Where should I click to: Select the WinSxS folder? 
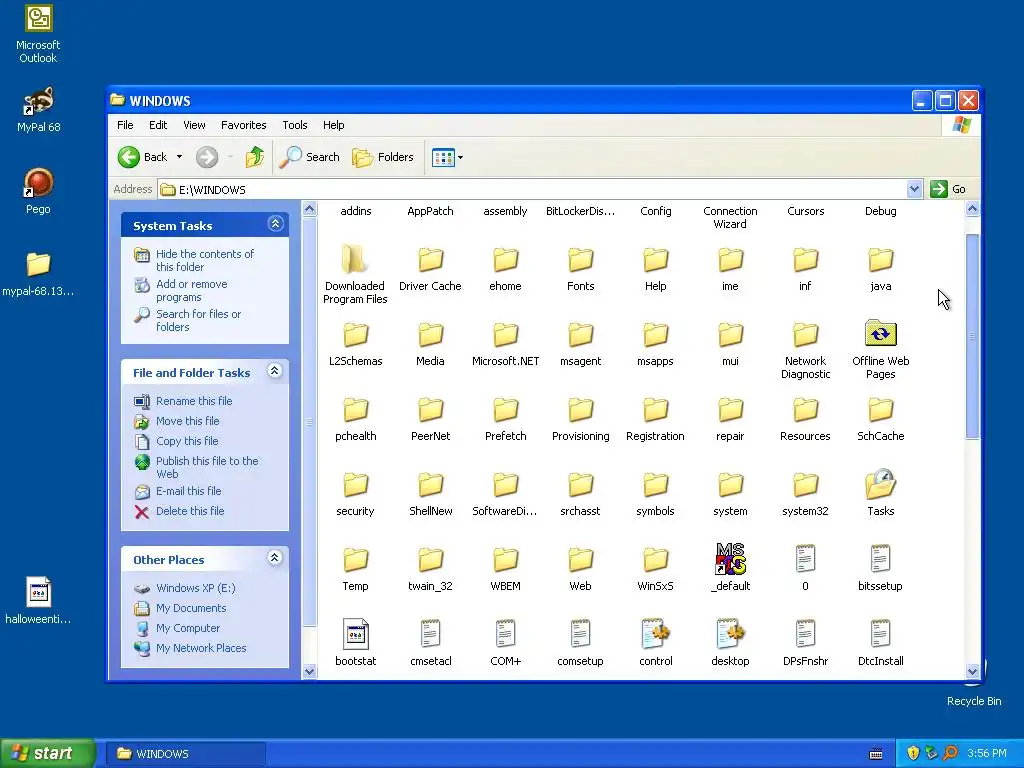coord(655,569)
